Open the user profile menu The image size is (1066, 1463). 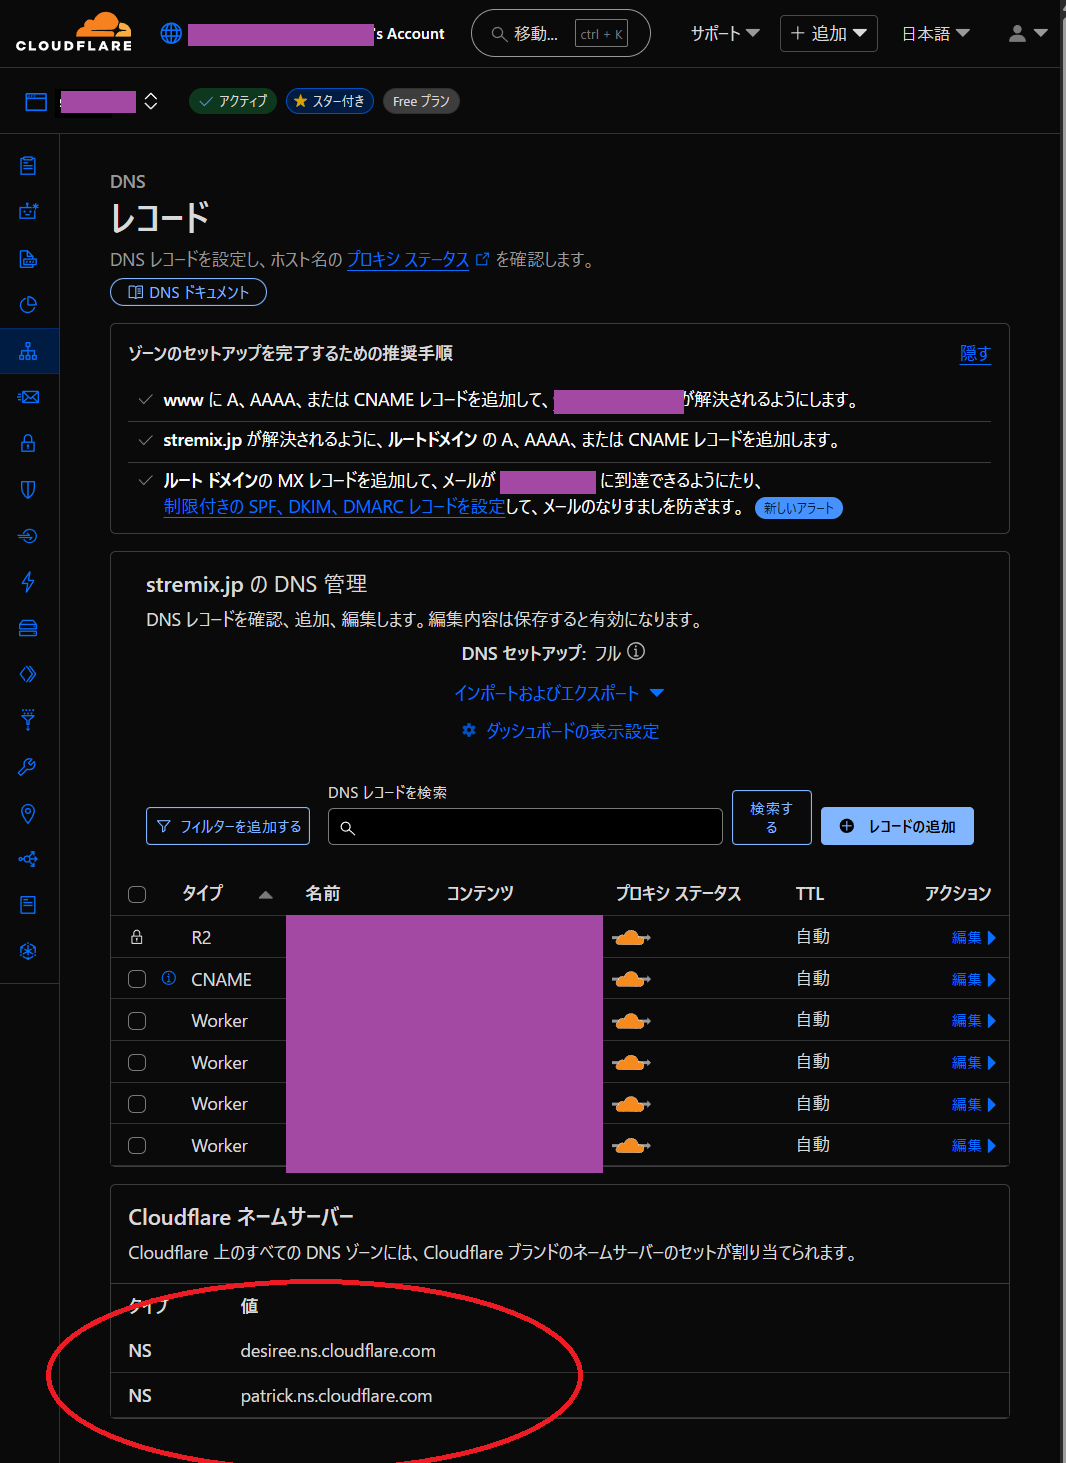pyautogui.click(x=1028, y=33)
